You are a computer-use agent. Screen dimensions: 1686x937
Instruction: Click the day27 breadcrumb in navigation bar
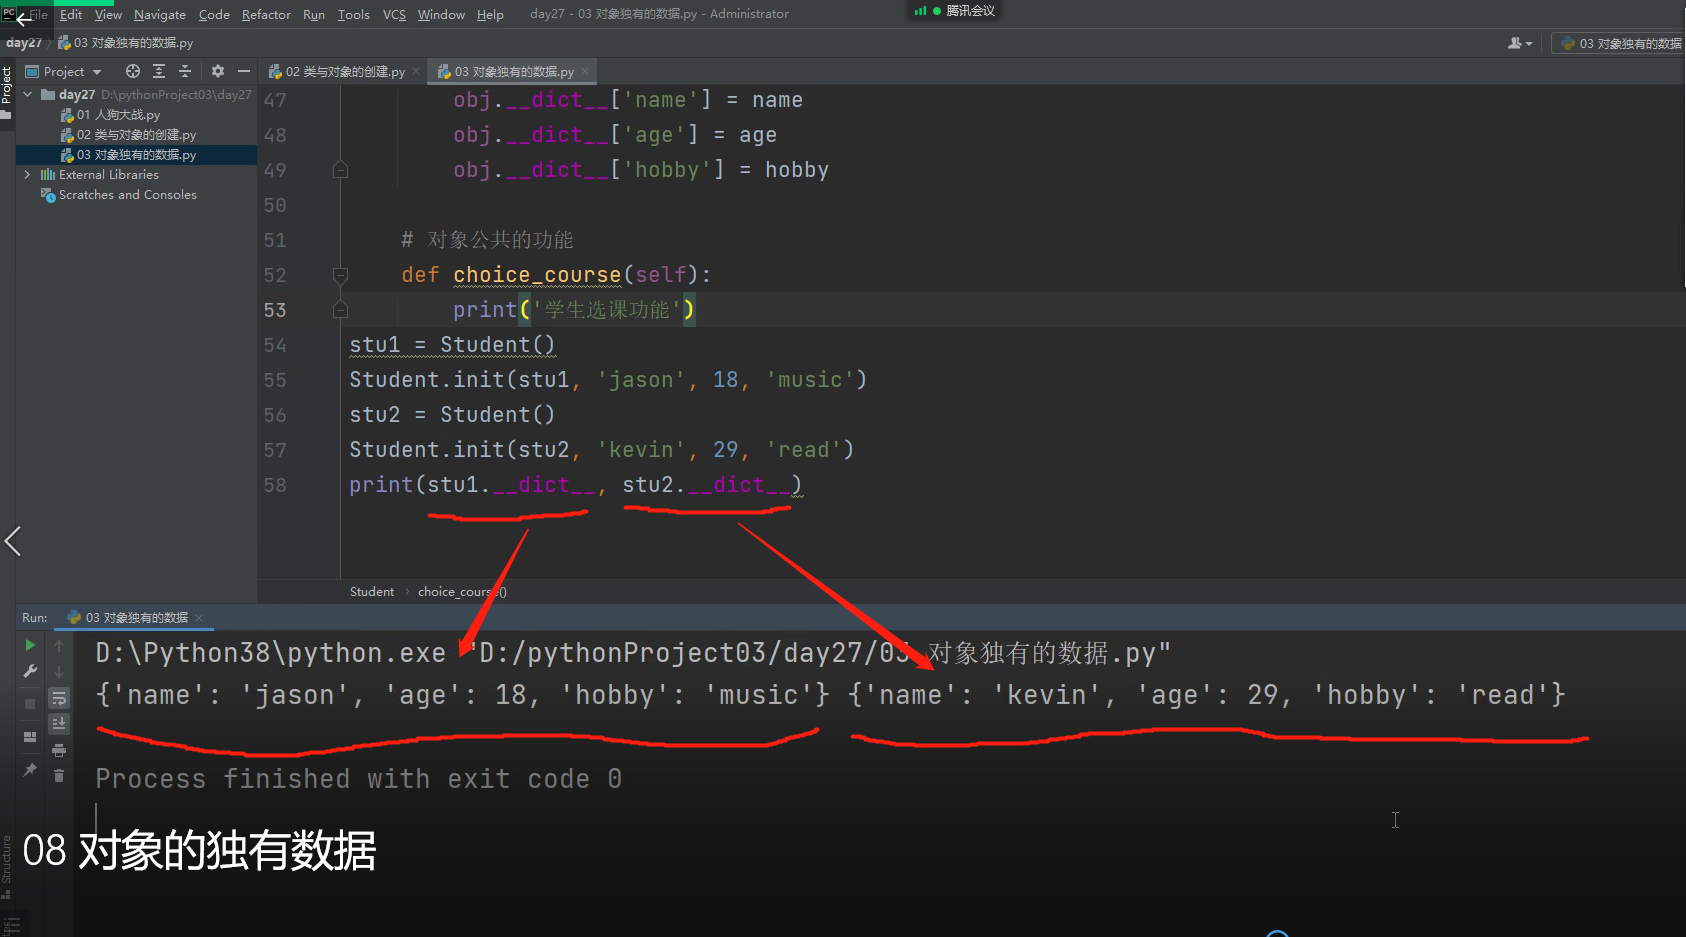[x=24, y=43]
